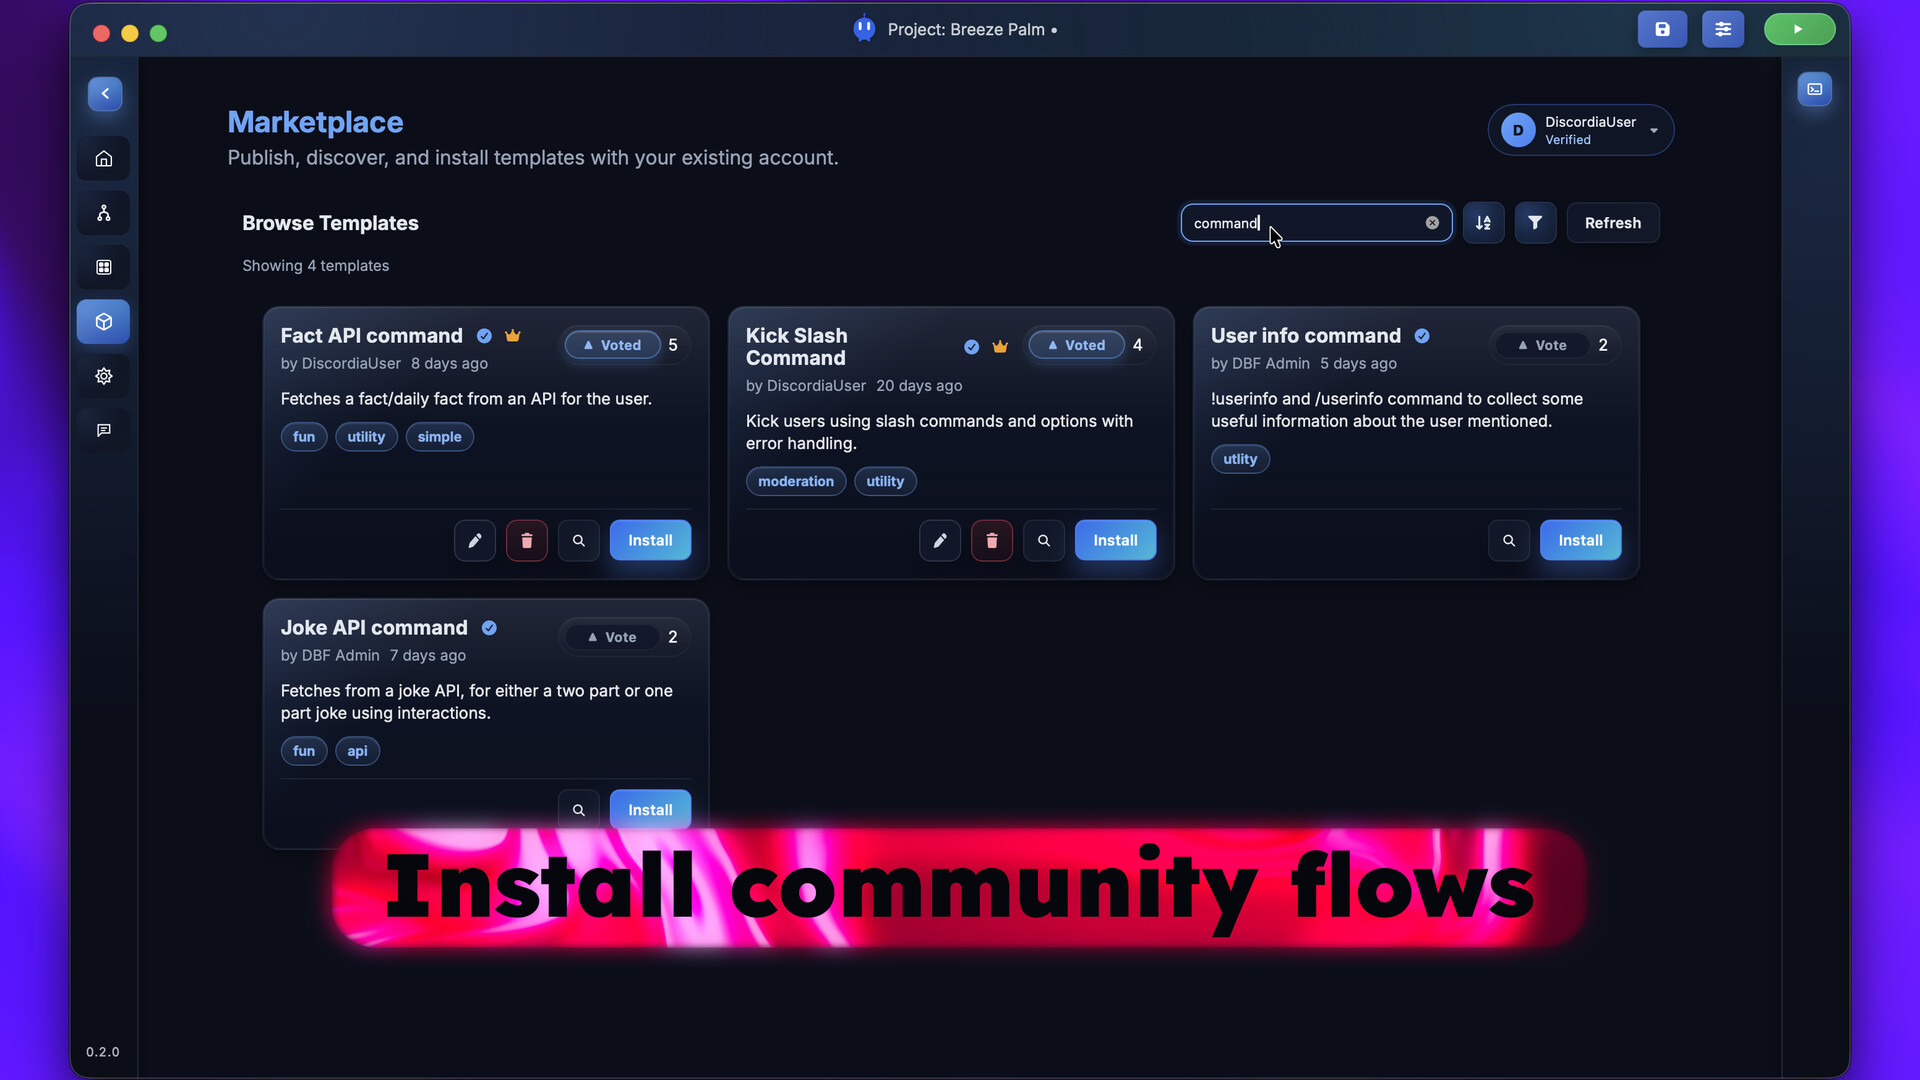Viewport: 1920px width, 1080px height.
Task: Clear the command search field
Action: pyautogui.click(x=1432, y=222)
